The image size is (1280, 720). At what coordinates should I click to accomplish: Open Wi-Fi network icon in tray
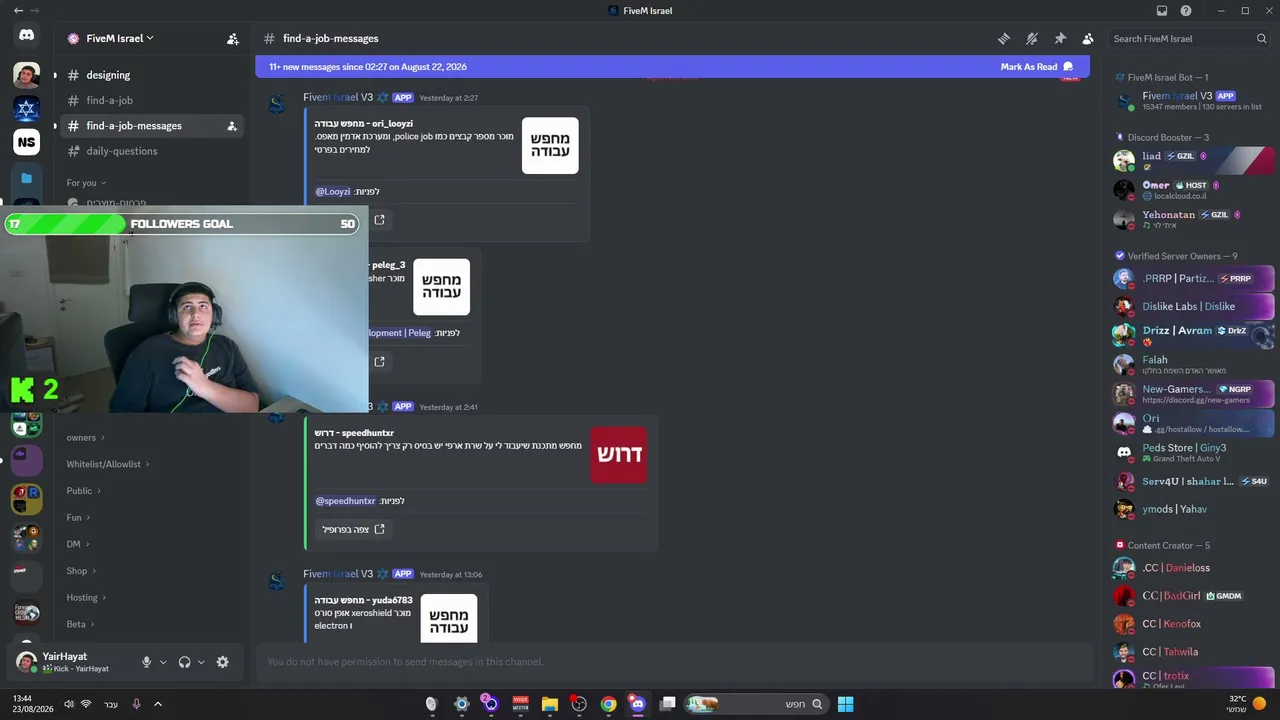86,704
